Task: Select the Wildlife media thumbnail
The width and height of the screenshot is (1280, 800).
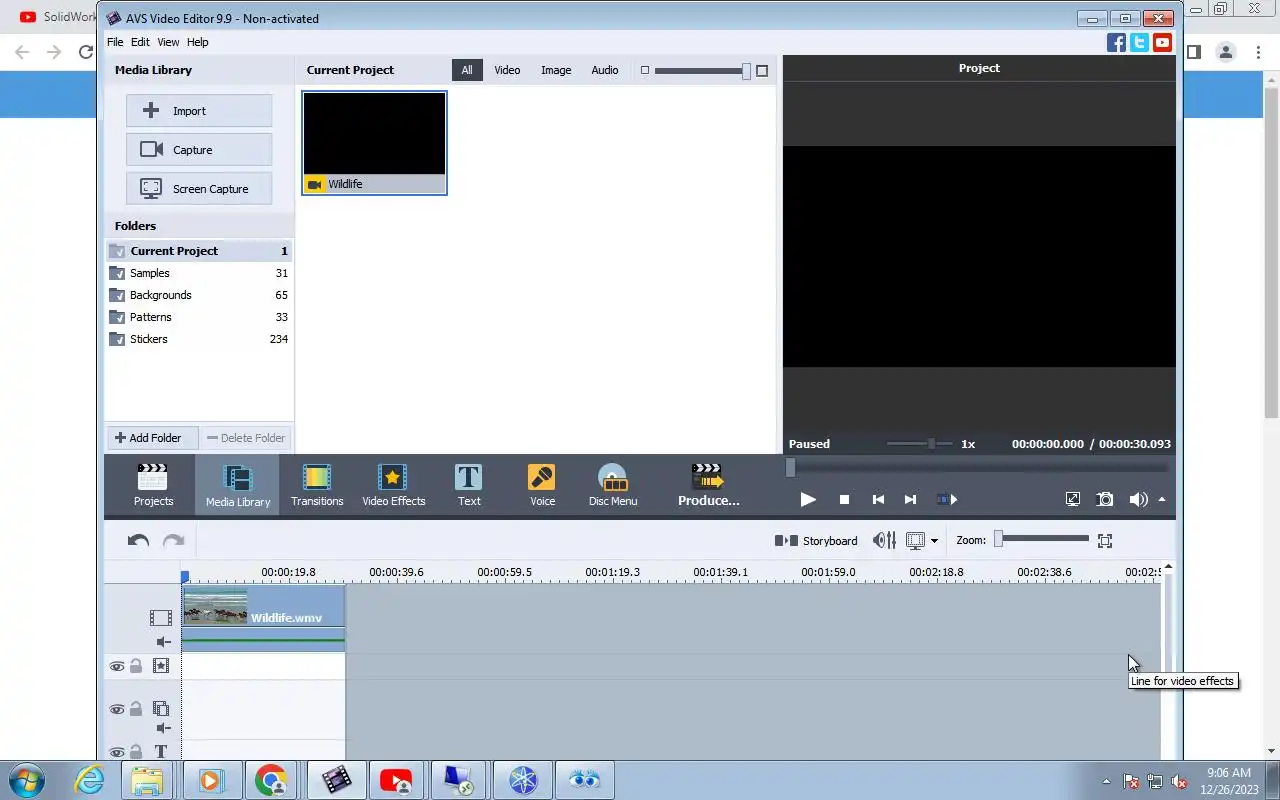Action: (374, 142)
